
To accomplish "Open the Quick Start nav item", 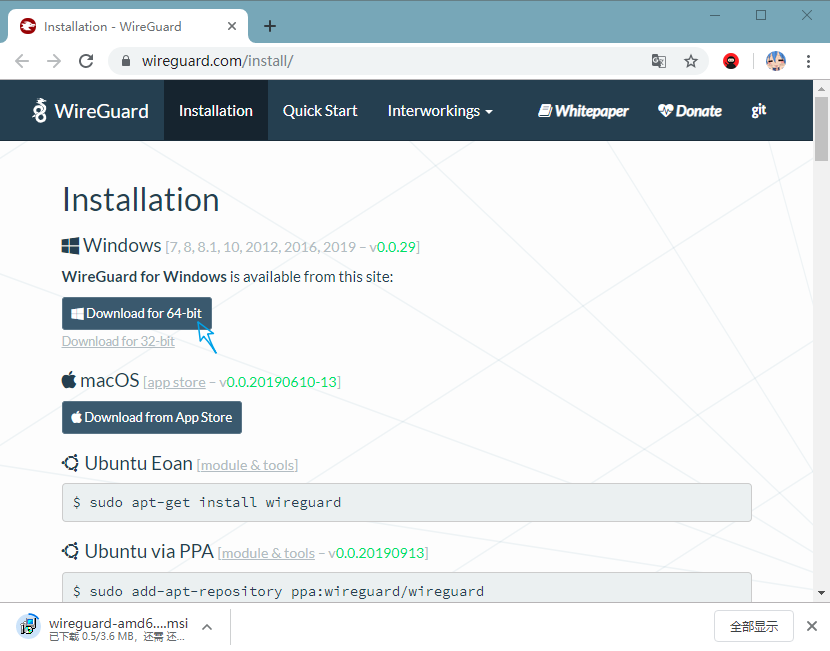I will (x=320, y=111).
